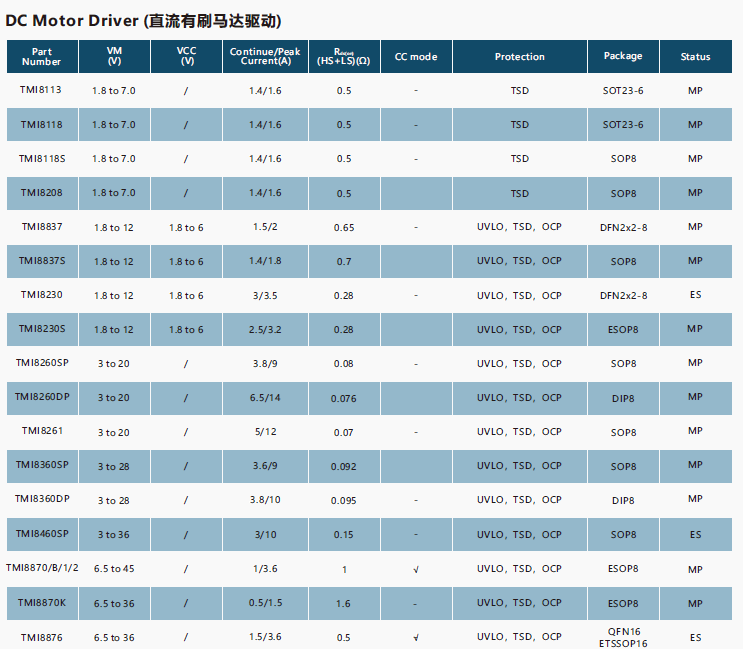The width and height of the screenshot is (743, 649).
Task: Select part number TMI8837
Action: coord(42,226)
